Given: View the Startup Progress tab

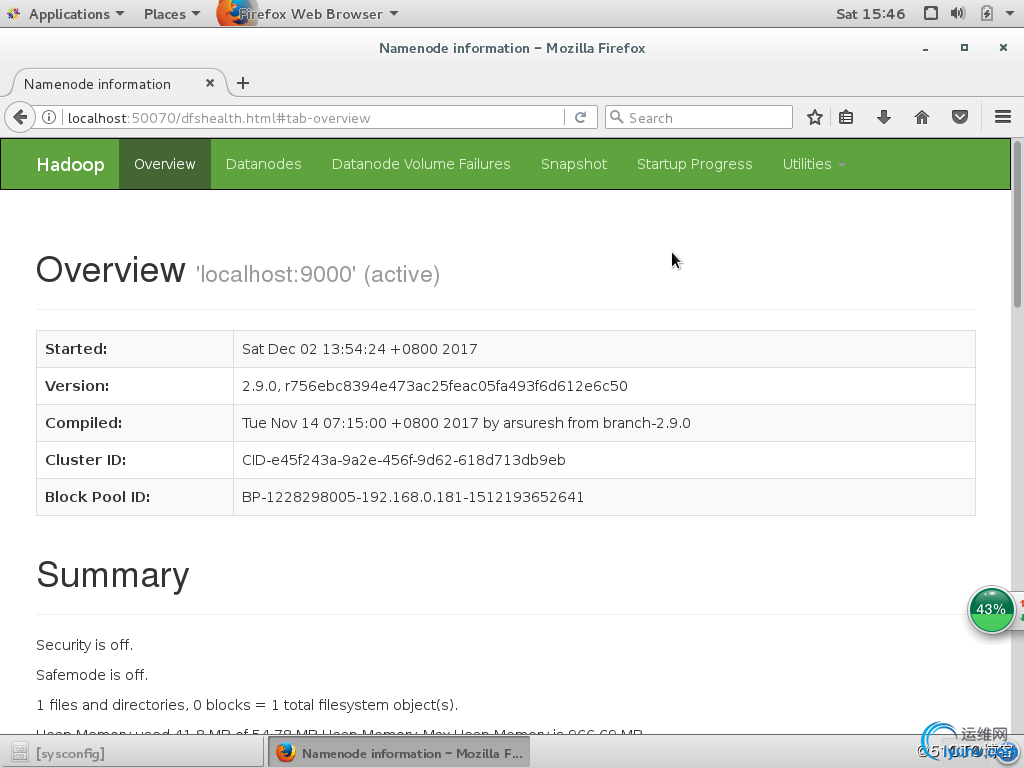Looking at the screenshot, I should pos(695,164).
